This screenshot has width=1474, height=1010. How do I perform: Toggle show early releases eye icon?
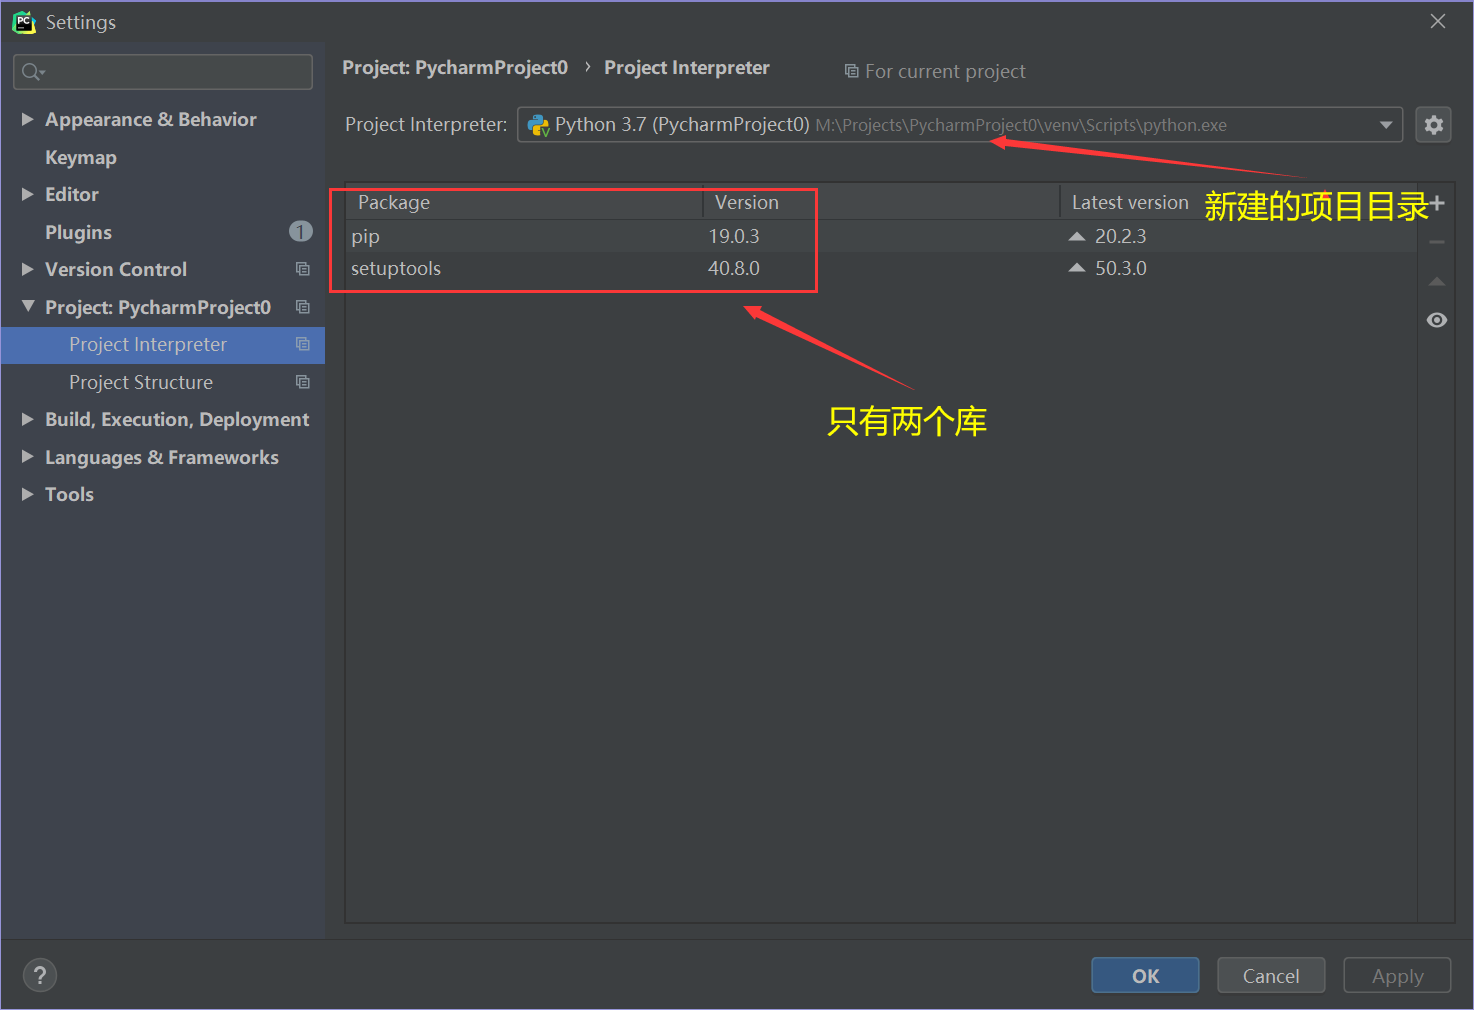point(1437,320)
